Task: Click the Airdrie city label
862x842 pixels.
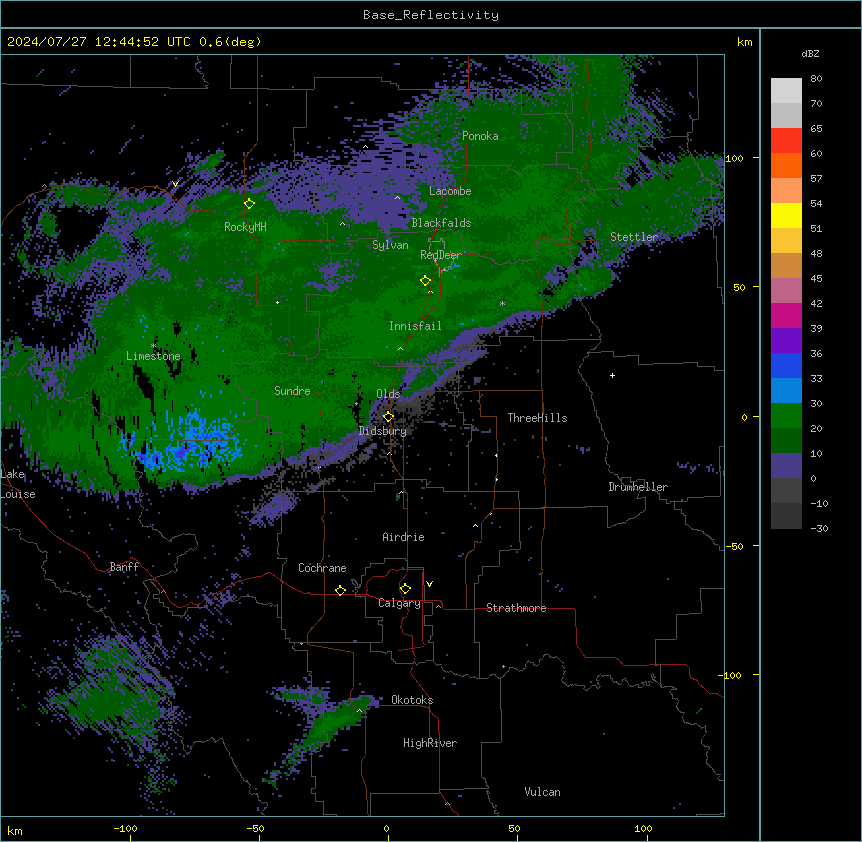Action: pyautogui.click(x=403, y=537)
